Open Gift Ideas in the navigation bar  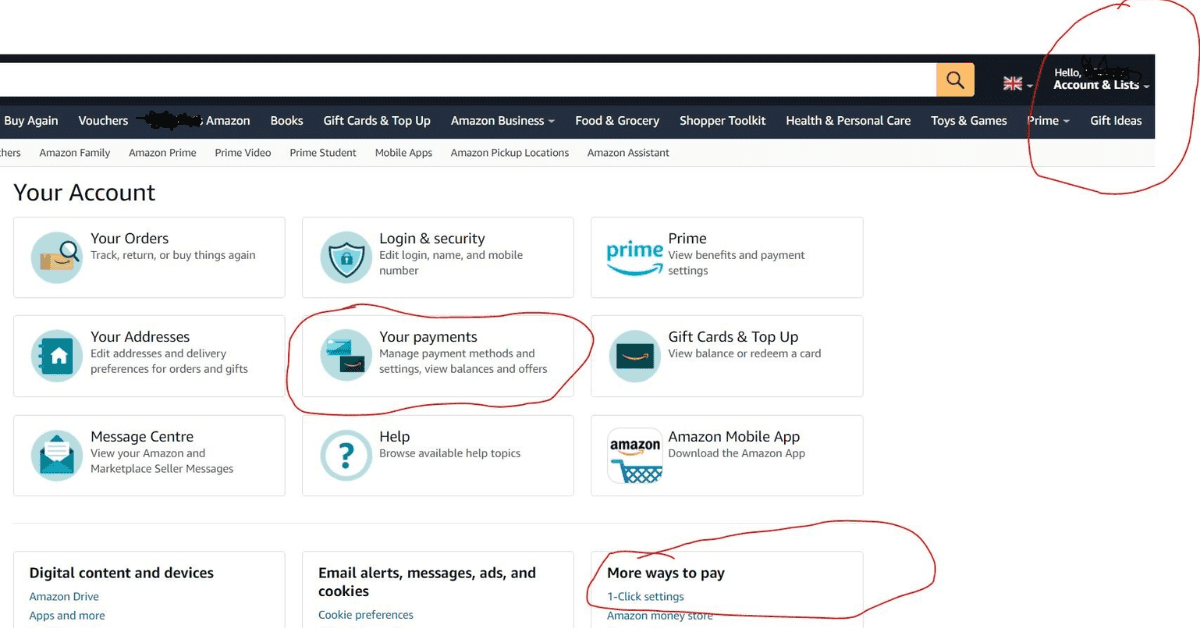1116,121
